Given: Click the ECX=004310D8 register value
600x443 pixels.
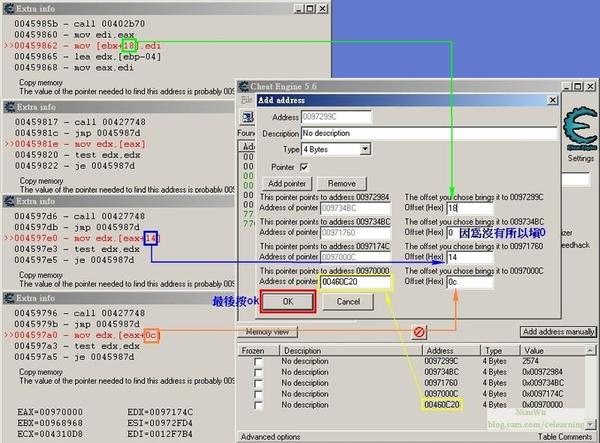Looking at the screenshot, I should (x=50, y=434).
